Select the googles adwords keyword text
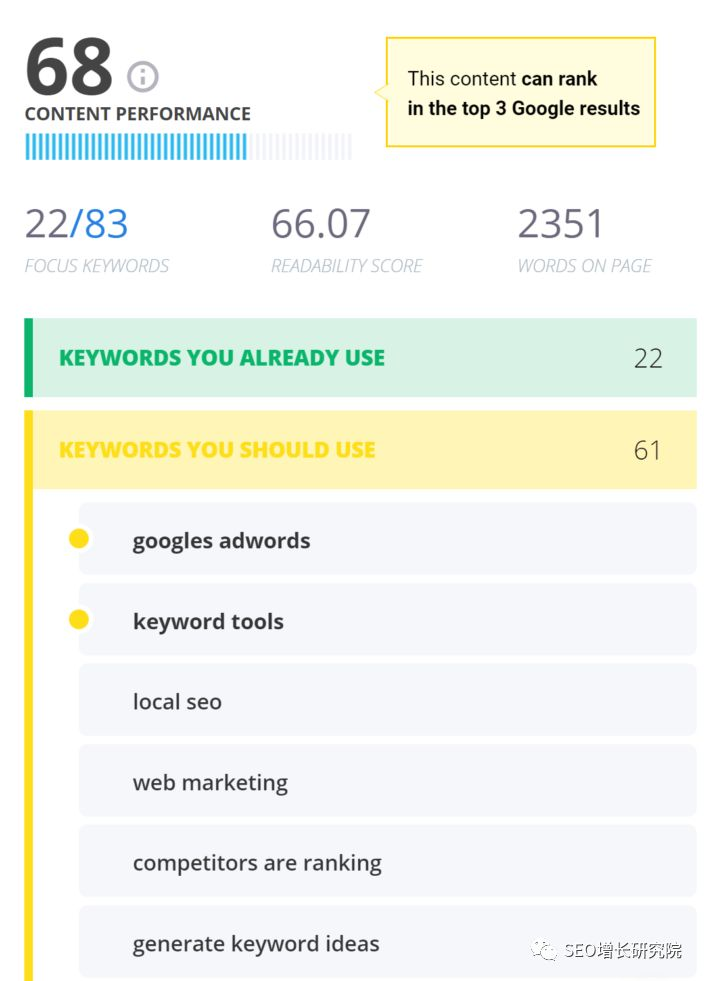Screen dimensions: 704x981 221,541
